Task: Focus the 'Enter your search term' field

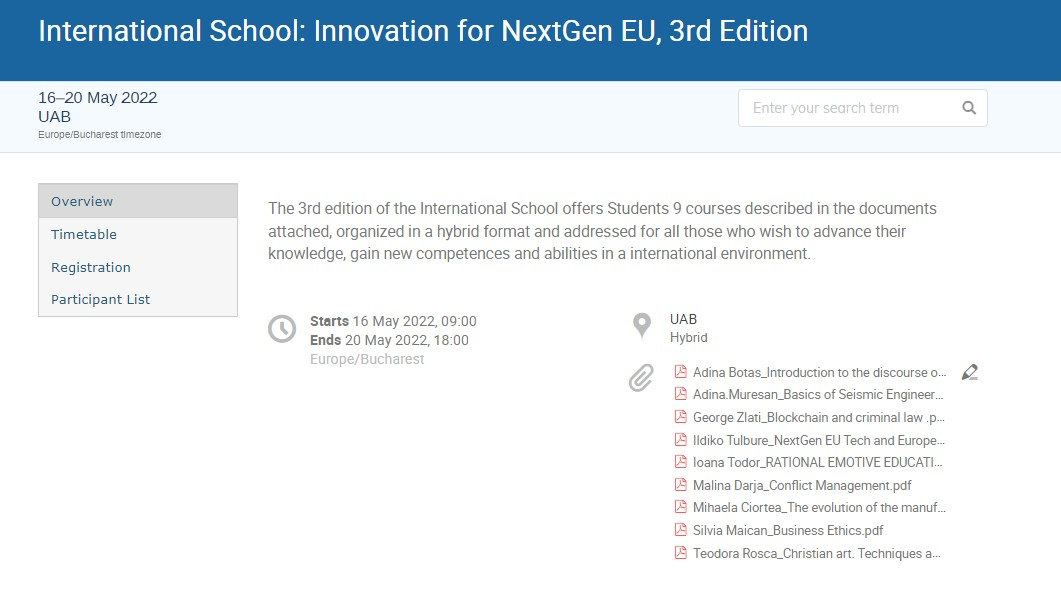Action: click(851, 108)
